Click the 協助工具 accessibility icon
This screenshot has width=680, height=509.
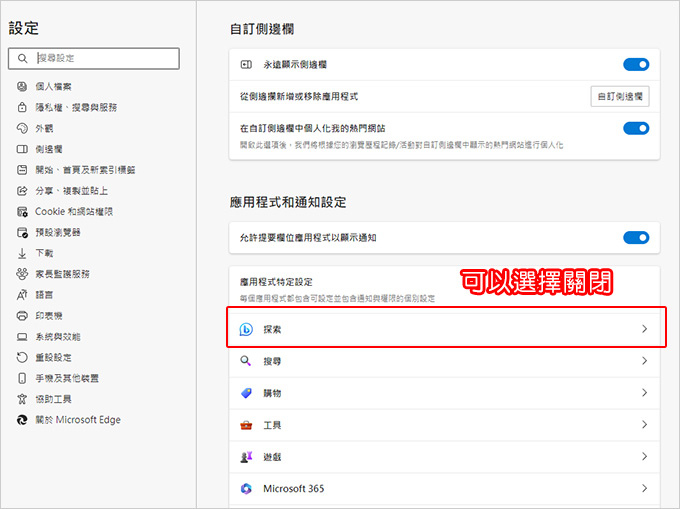(22, 399)
